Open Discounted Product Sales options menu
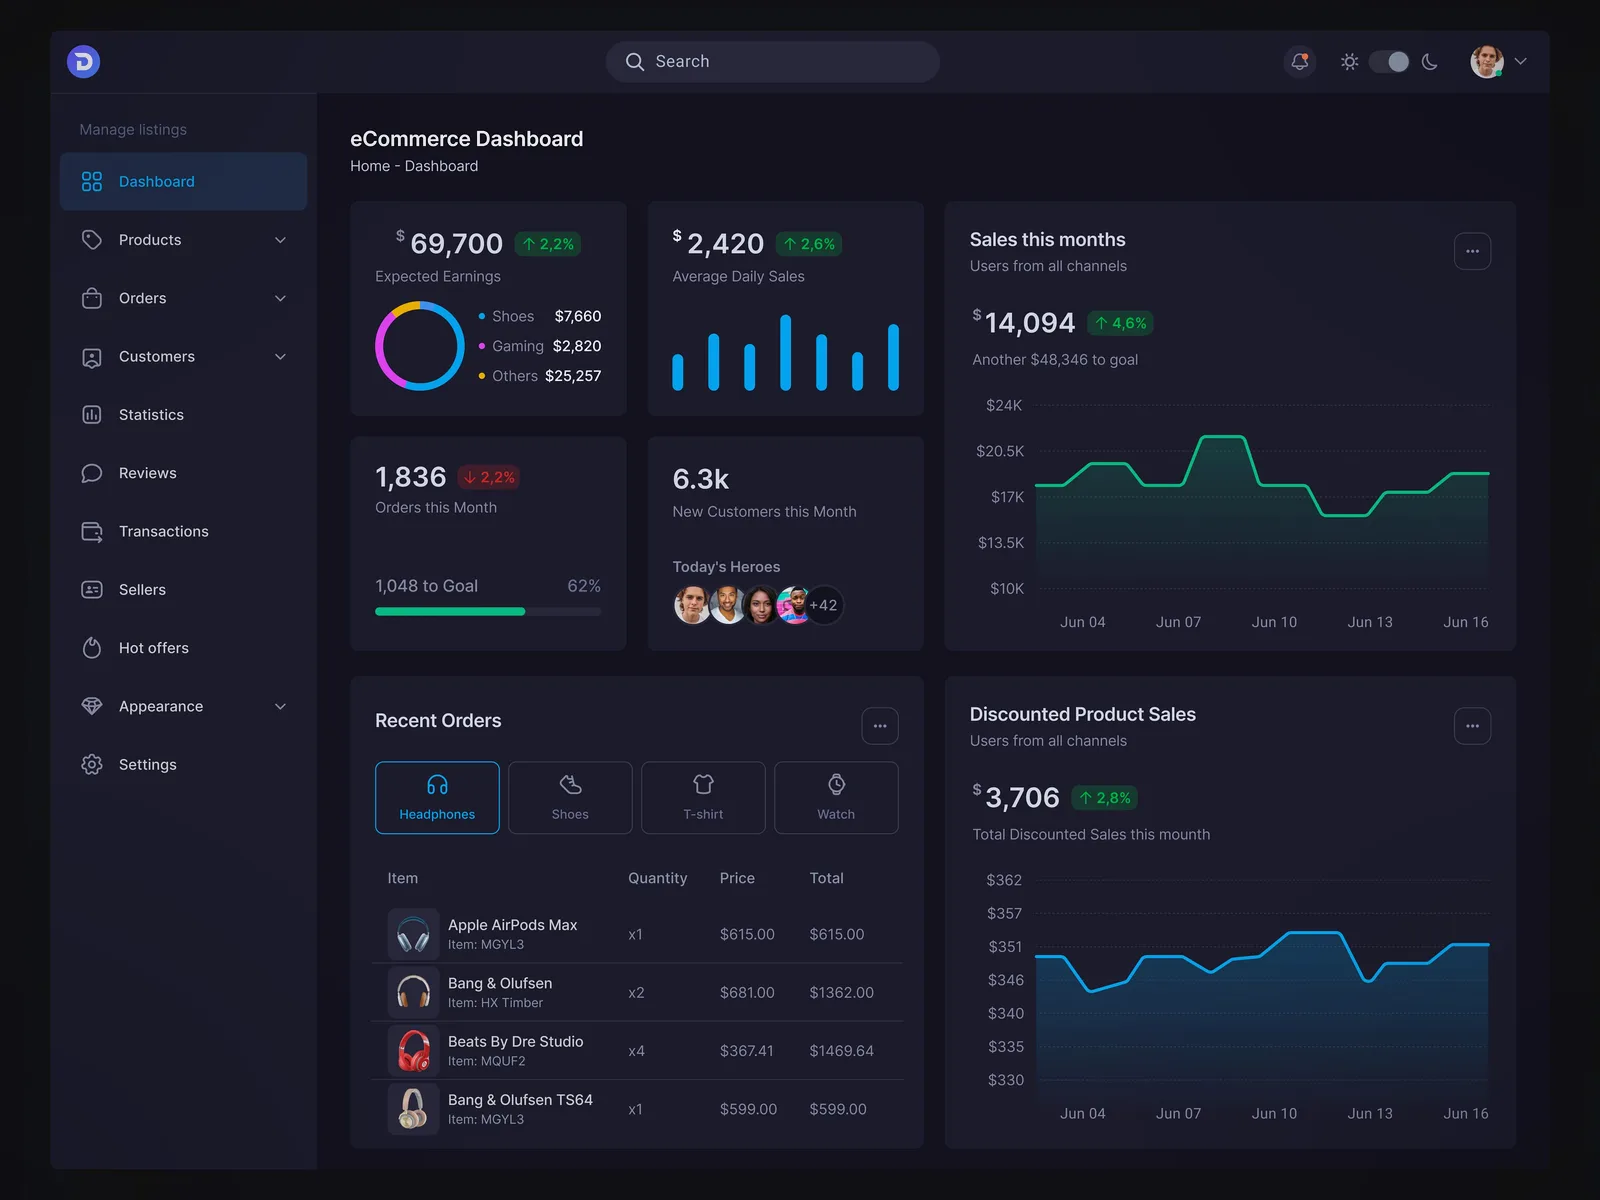This screenshot has height=1200, width=1600. (x=1472, y=726)
